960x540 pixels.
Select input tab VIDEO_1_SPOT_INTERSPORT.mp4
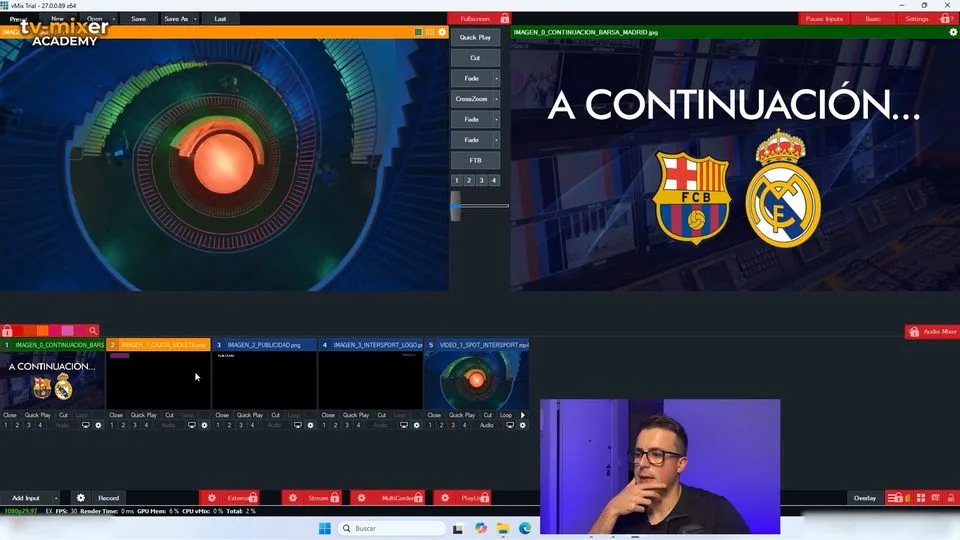(x=477, y=345)
